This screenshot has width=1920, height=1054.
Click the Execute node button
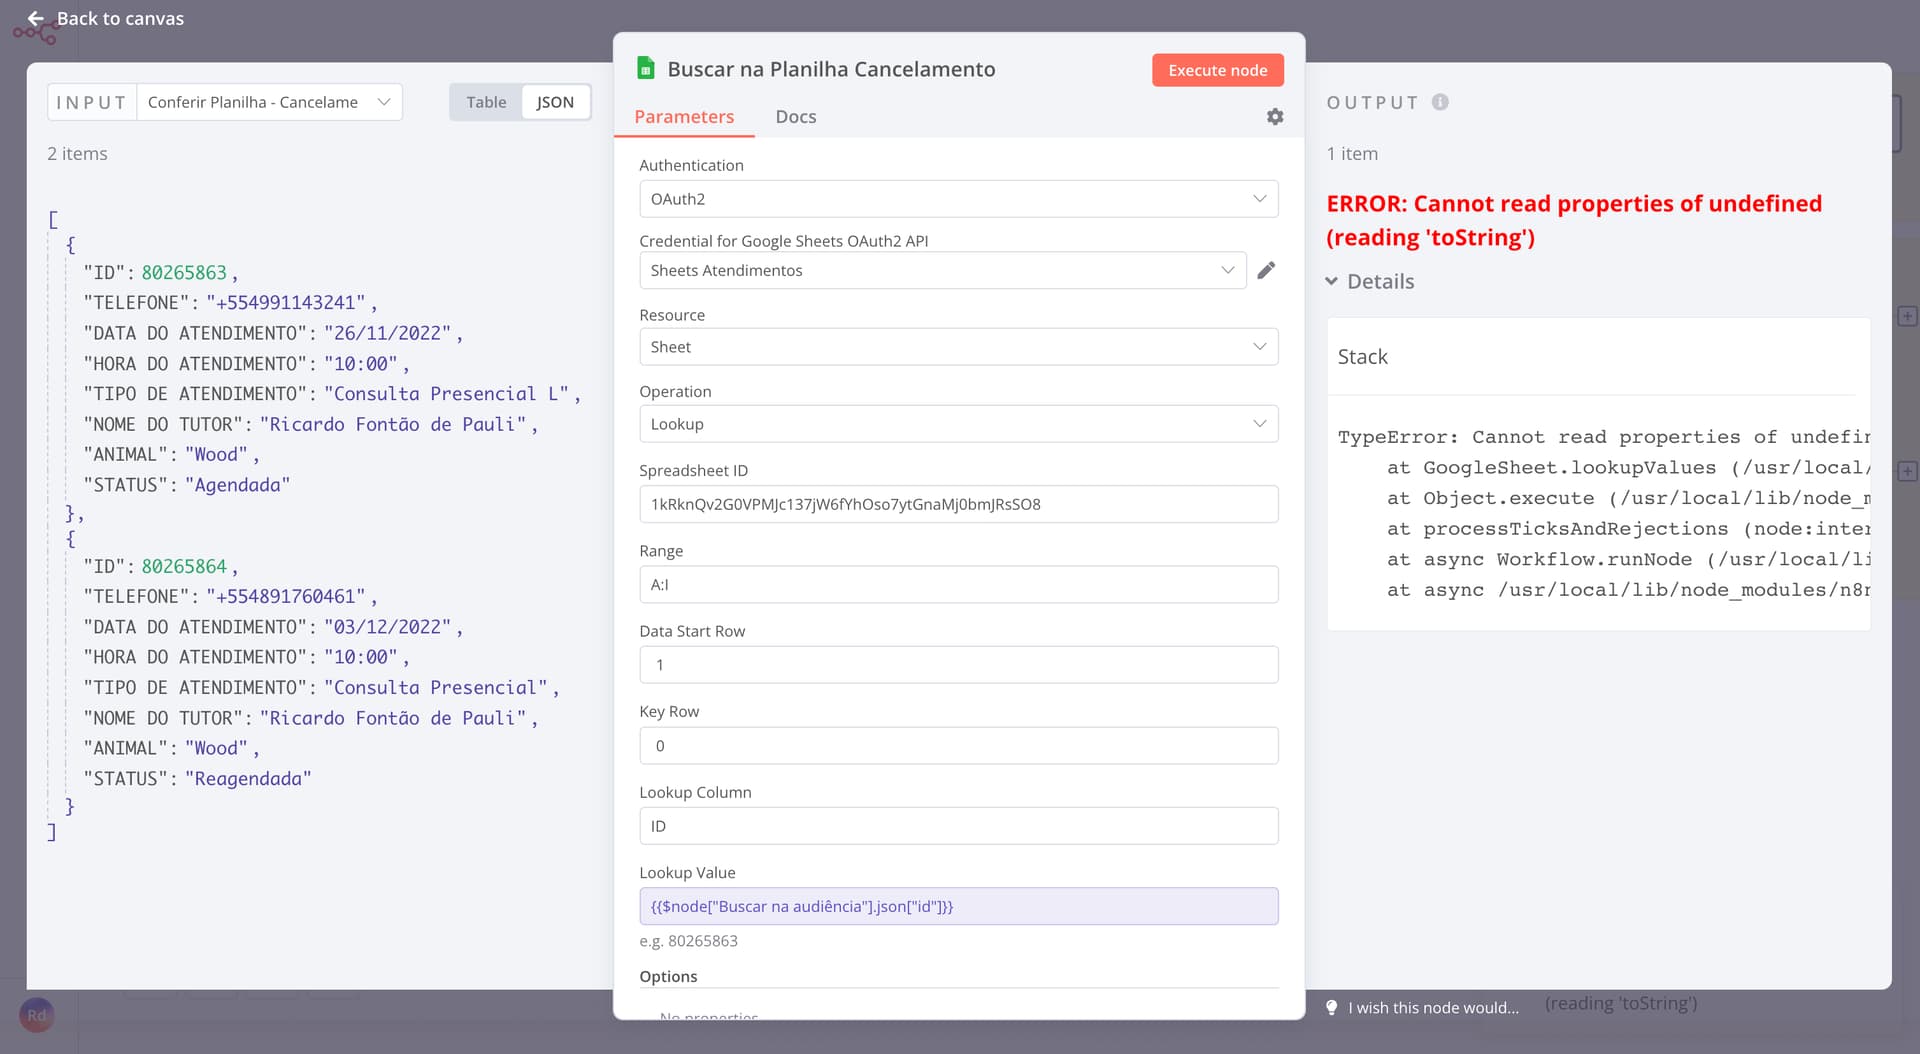click(1217, 70)
